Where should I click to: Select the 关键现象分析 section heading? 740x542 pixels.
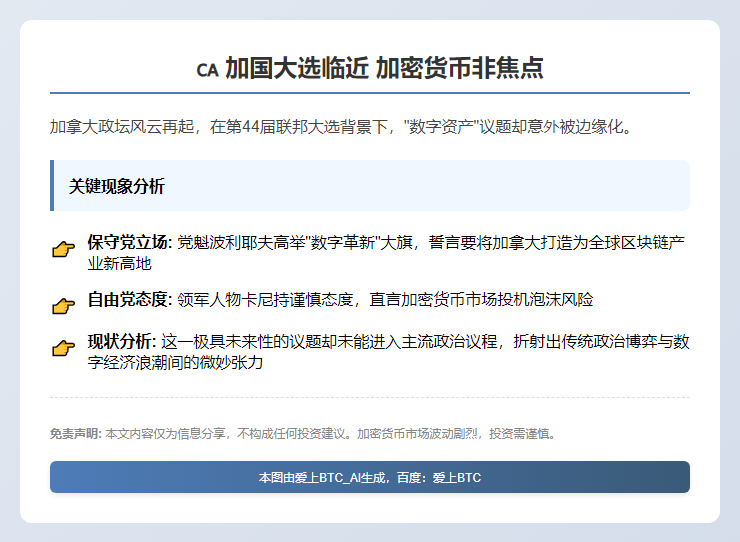(x=117, y=186)
